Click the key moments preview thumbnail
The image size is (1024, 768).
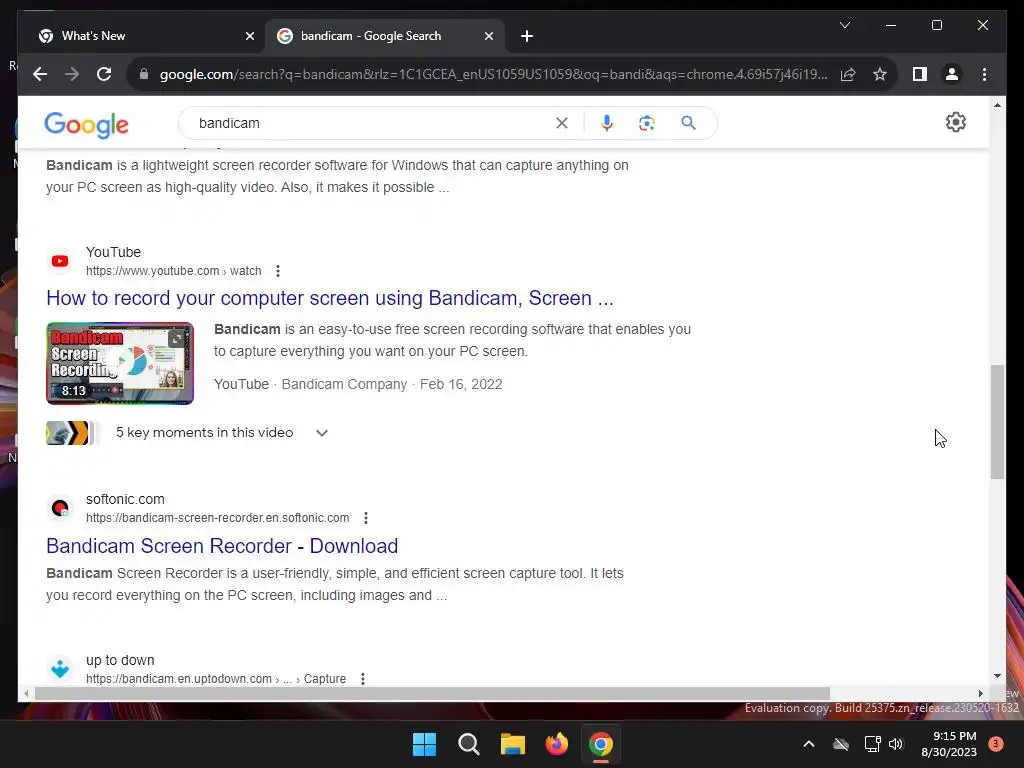coord(72,433)
